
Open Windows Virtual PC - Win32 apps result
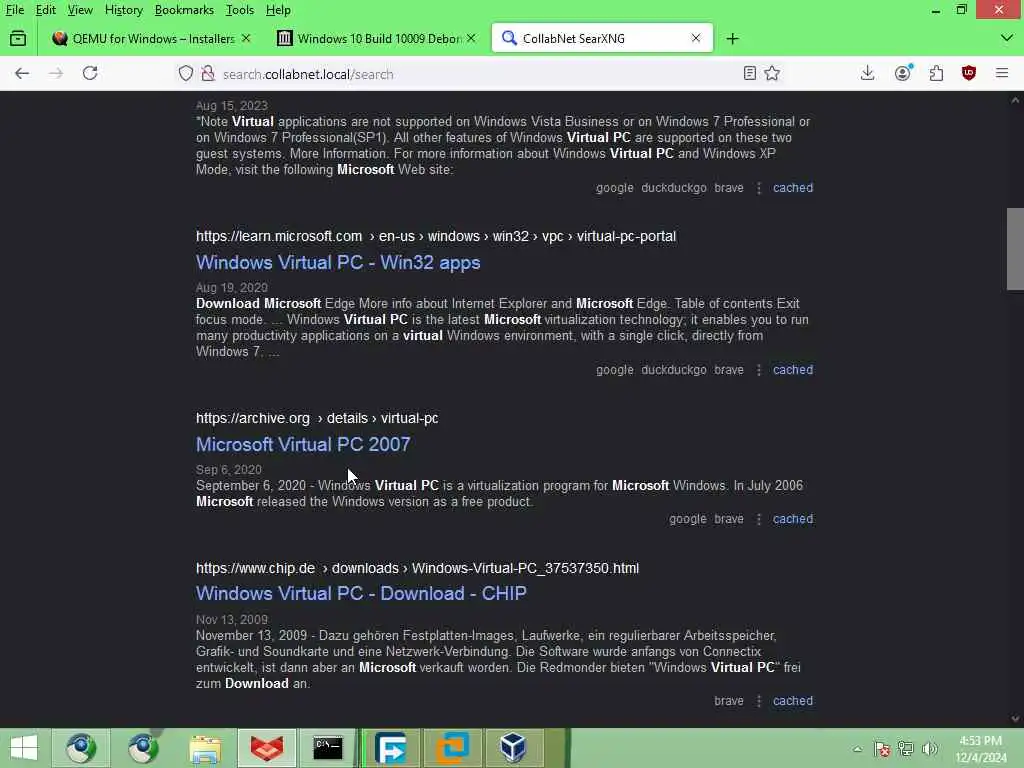338,263
